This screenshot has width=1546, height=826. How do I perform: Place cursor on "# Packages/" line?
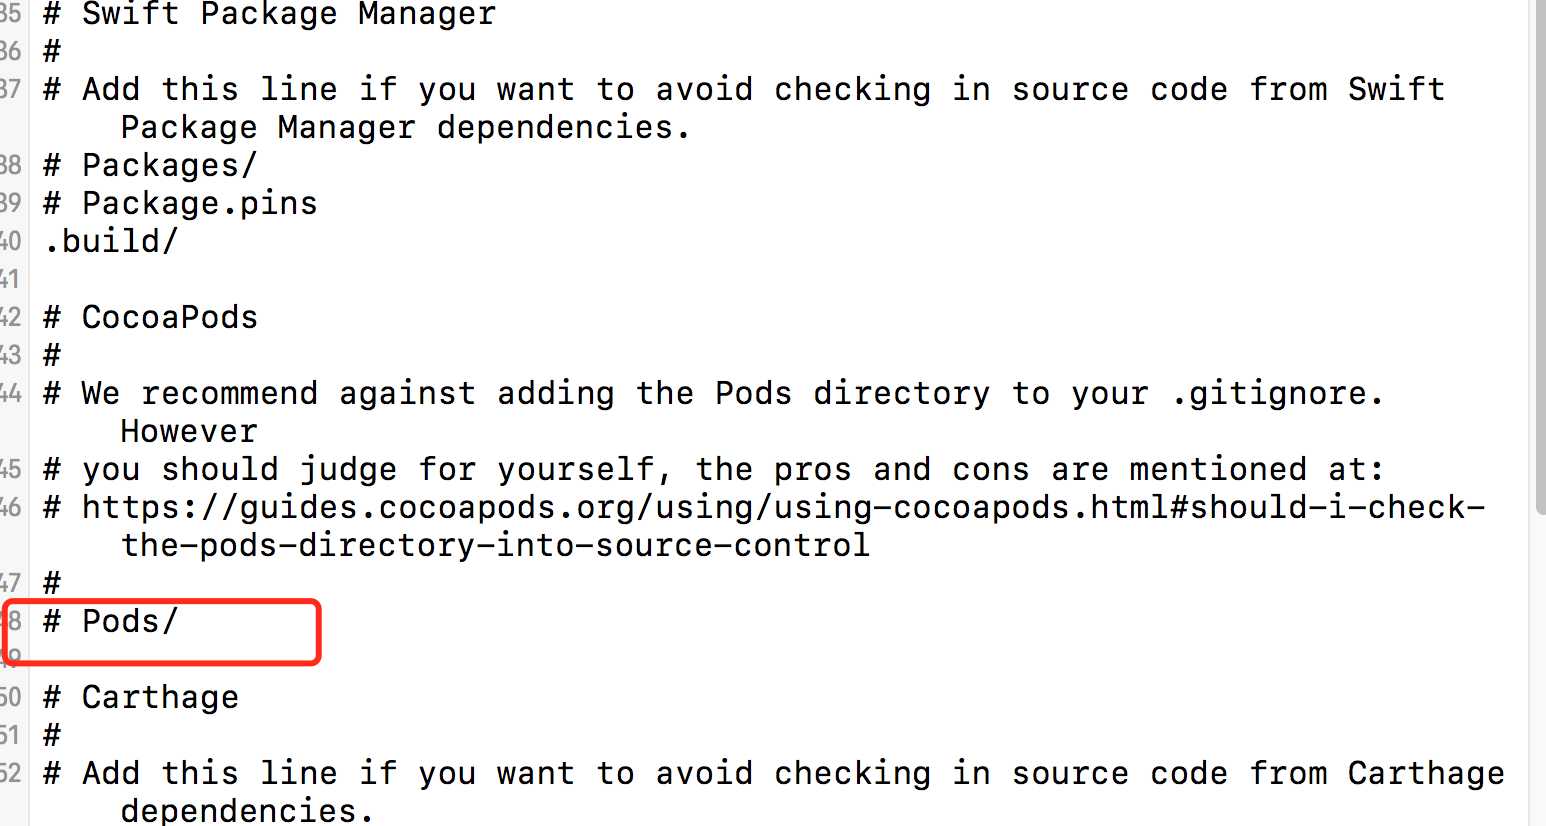tap(151, 165)
